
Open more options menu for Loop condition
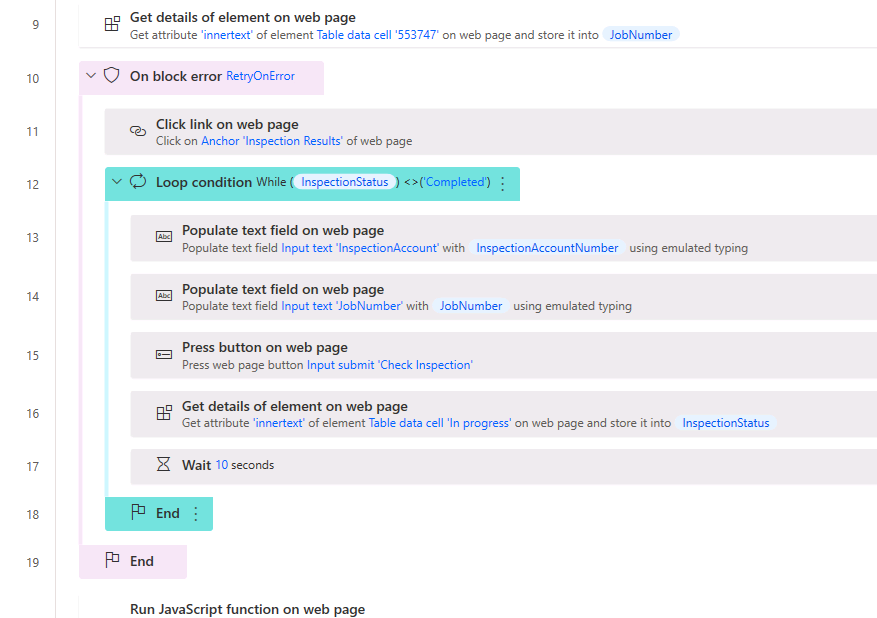[502, 183]
